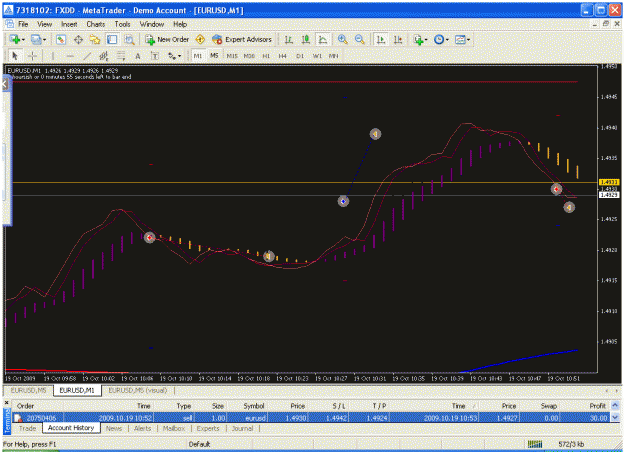Click the yellow horizontal price level line
Image resolution: width=625 pixels, height=452 pixels.
pyautogui.click(x=305, y=183)
